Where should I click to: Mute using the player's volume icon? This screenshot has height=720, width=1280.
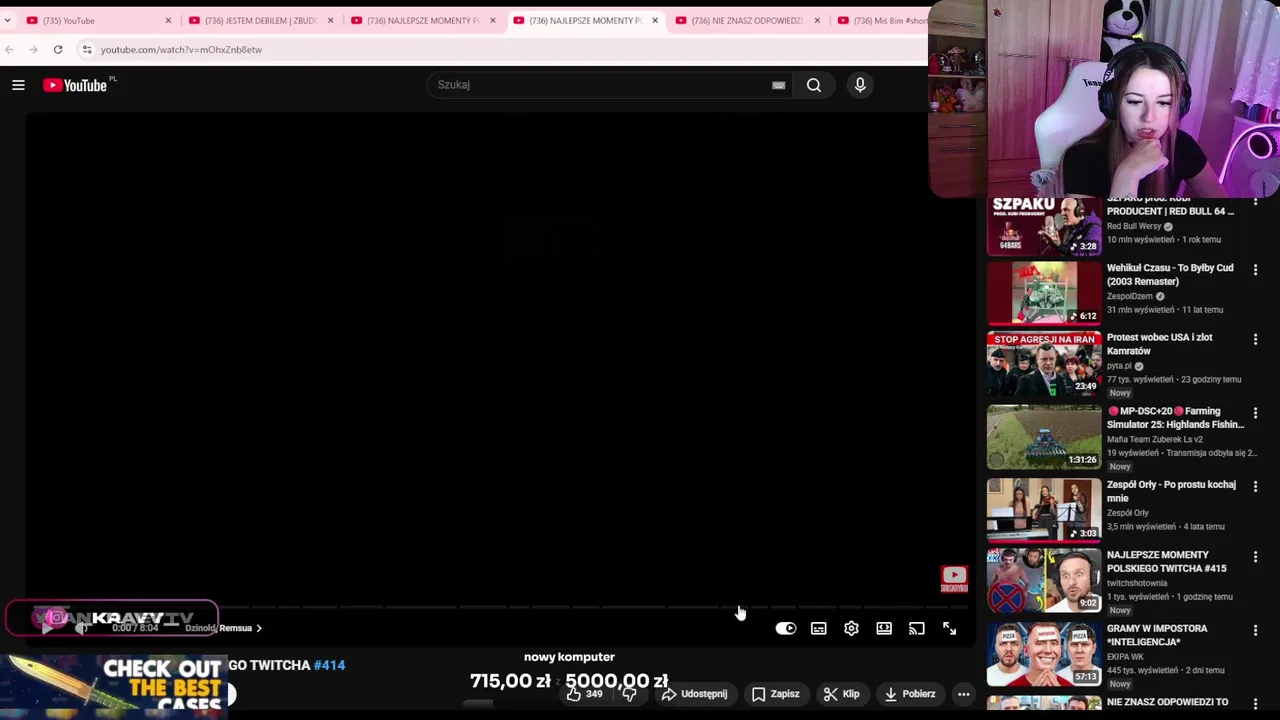pos(82,628)
